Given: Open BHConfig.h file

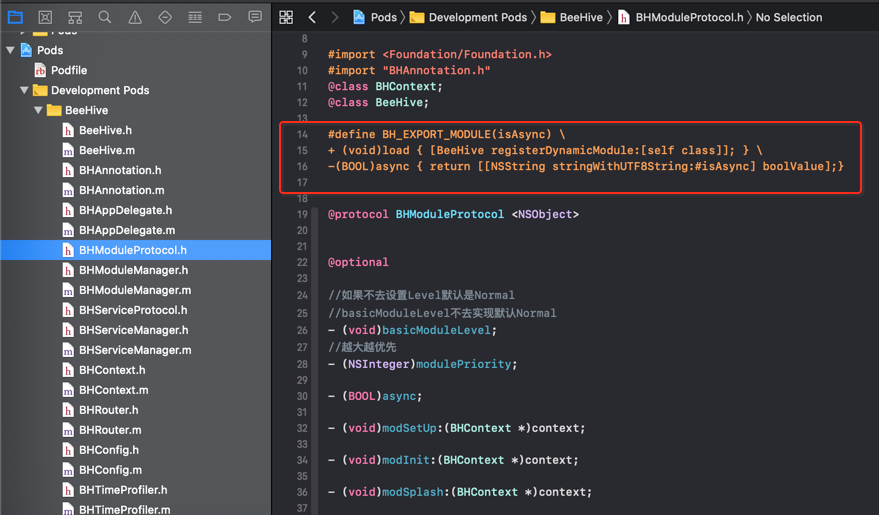Looking at the screenshot, I should (x=109, y=450).
